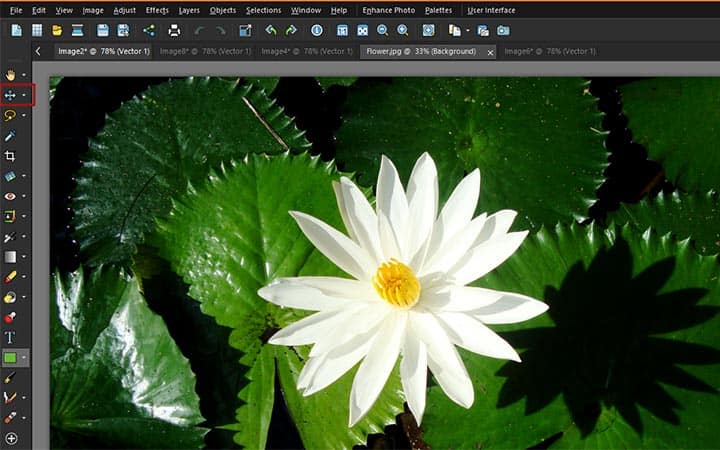Click the add tools plus icon
Screen dimensions: 720x450
click(x=11, y=439)
